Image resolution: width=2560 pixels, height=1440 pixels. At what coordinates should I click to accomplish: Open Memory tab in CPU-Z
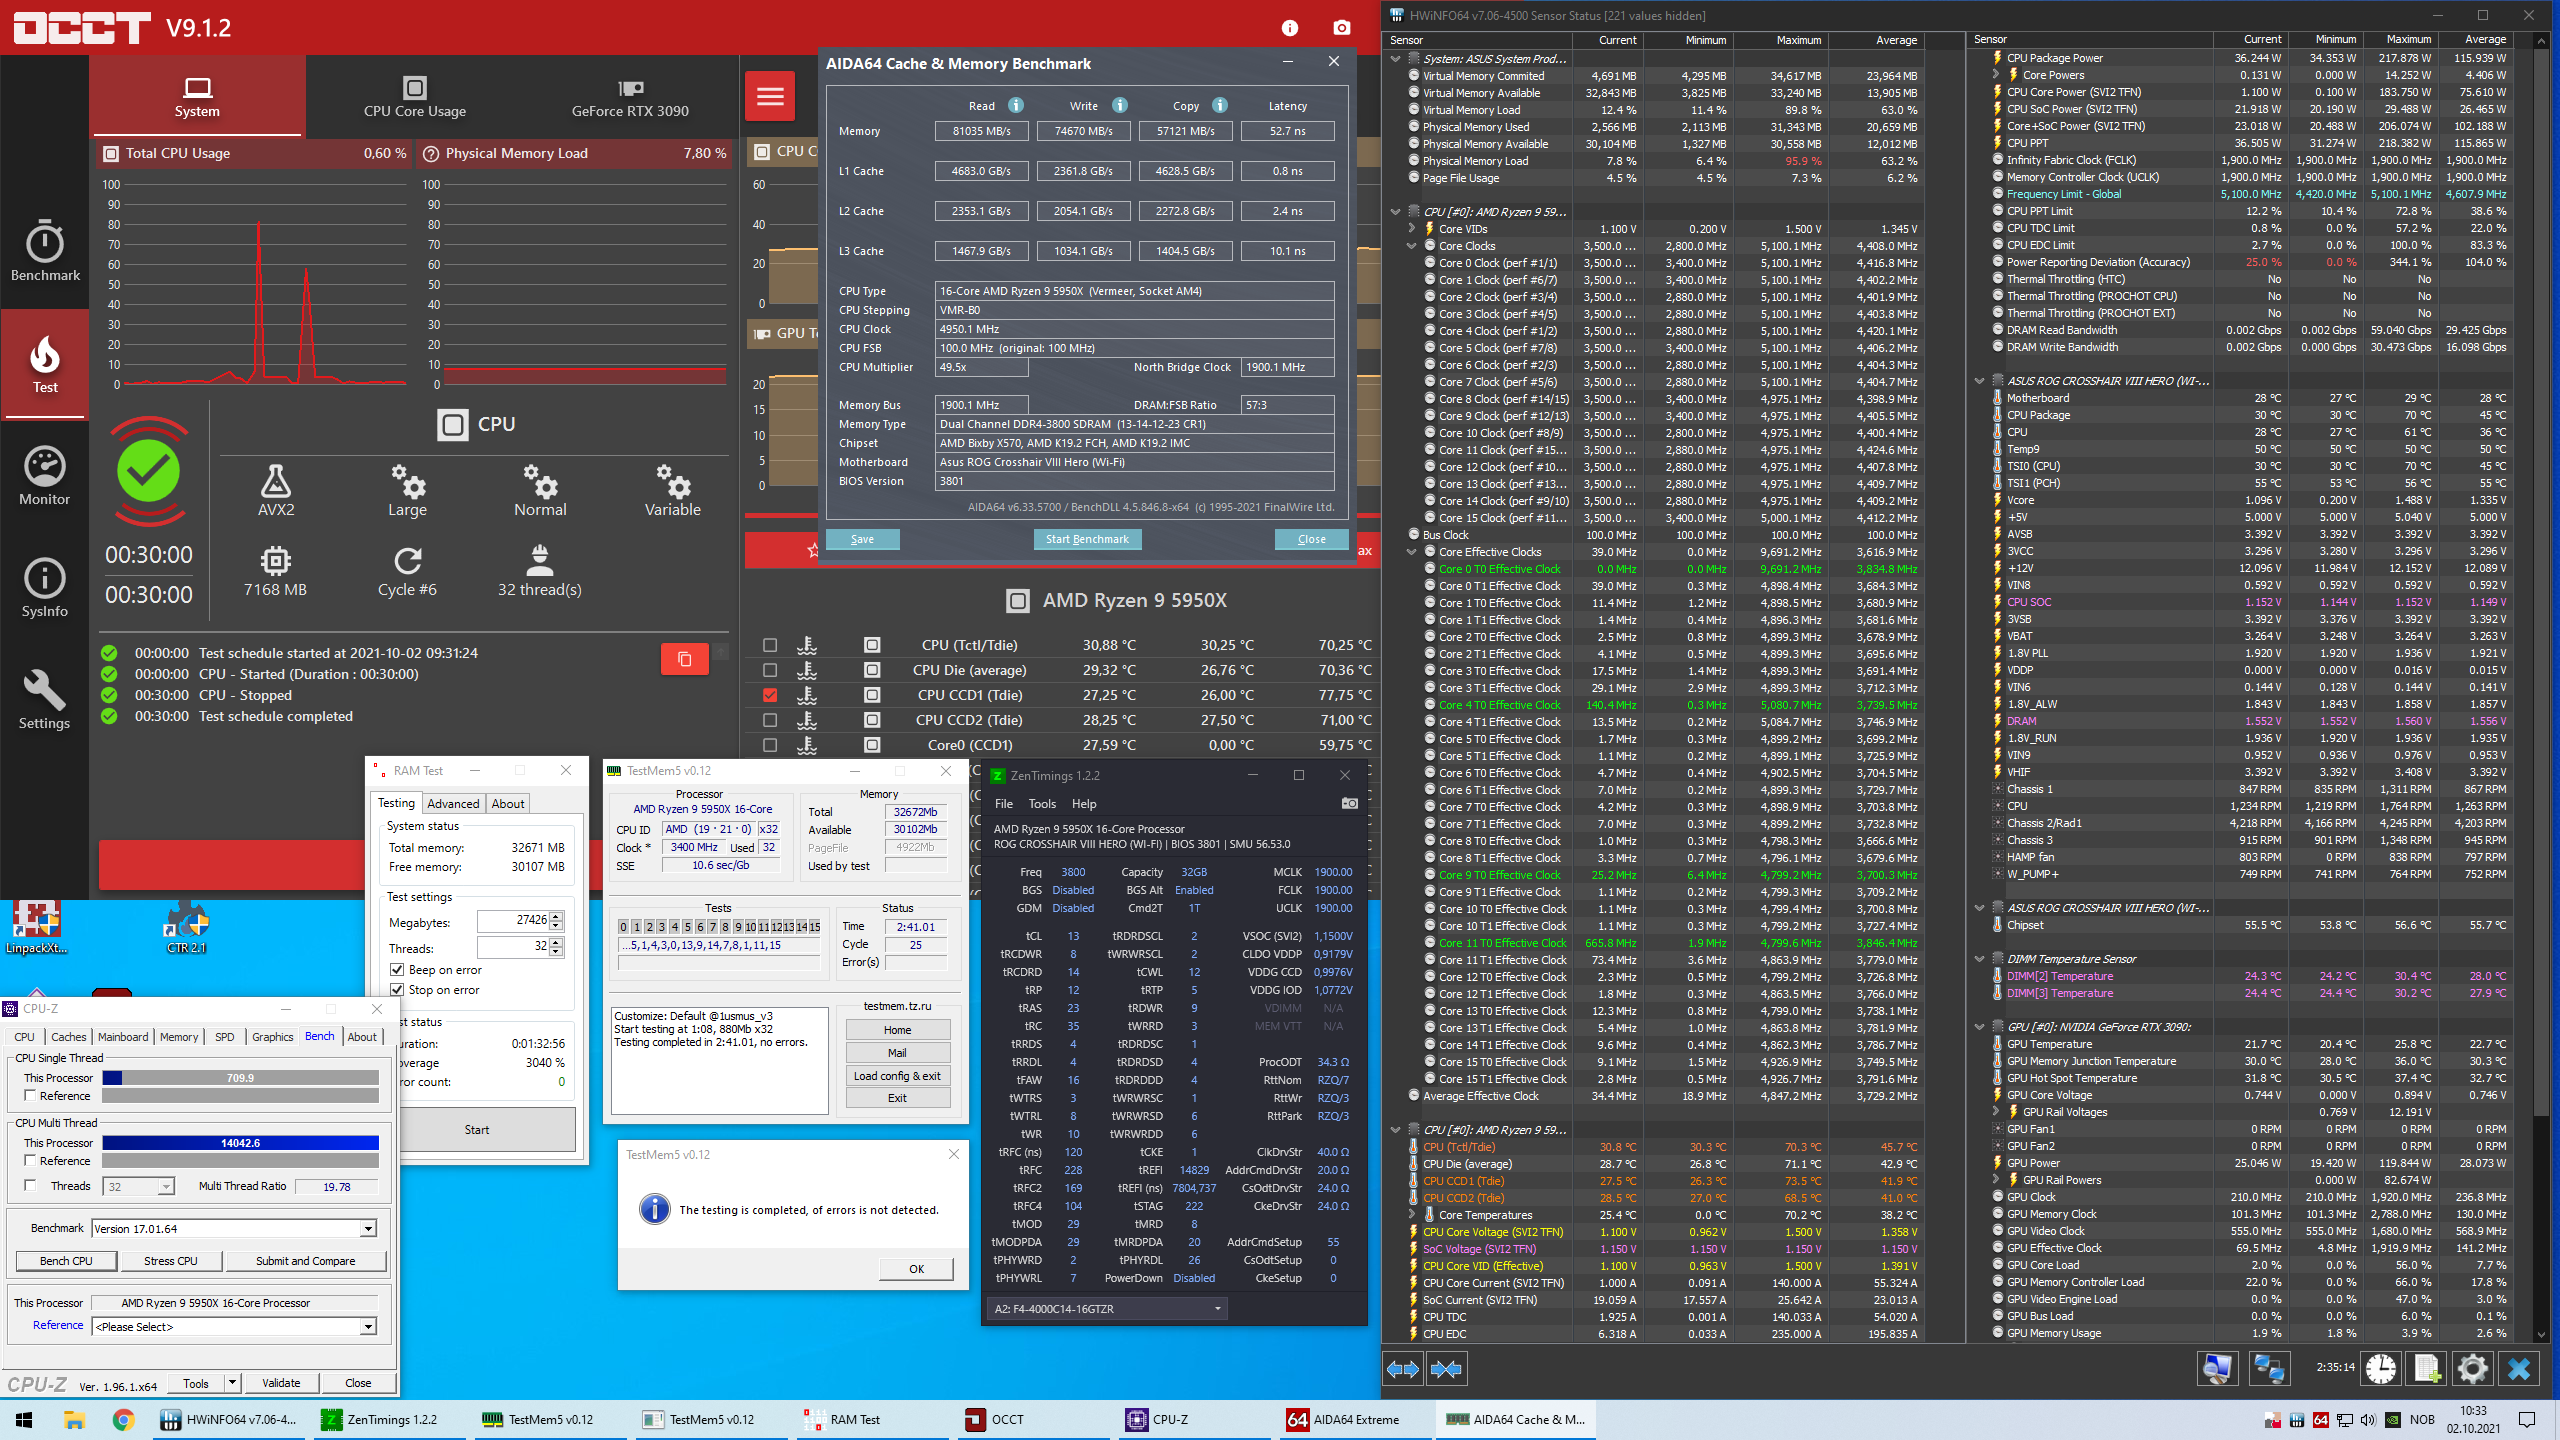pos(179,1037)
